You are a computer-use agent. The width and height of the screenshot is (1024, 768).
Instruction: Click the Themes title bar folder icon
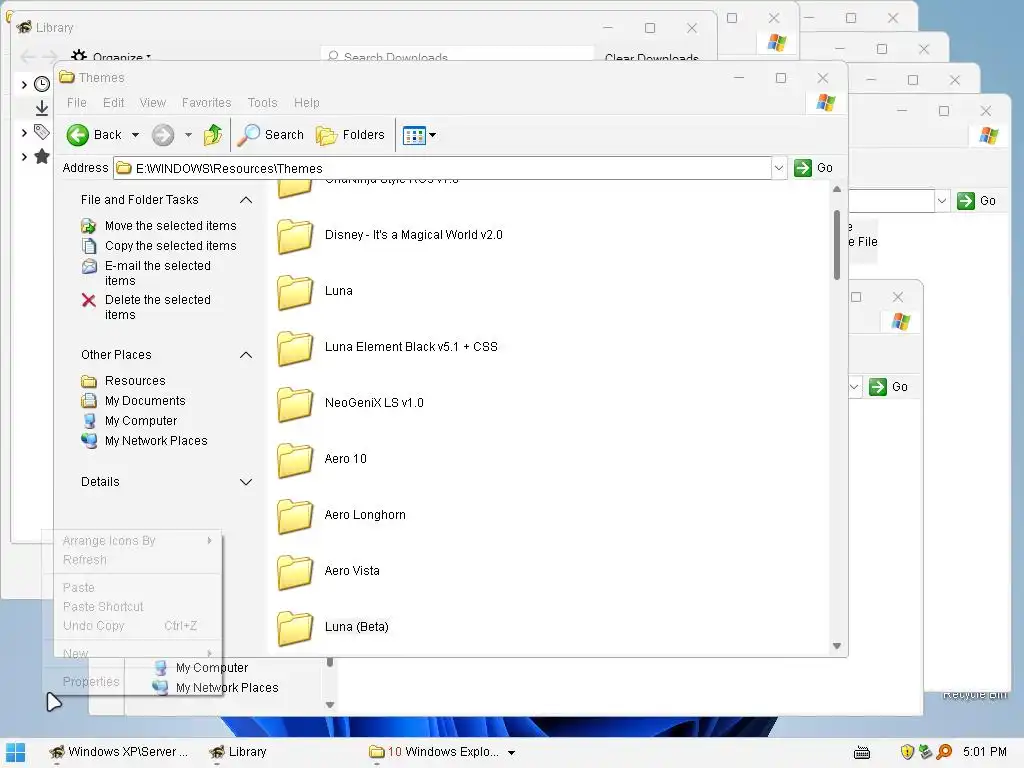tap(67, 77)
